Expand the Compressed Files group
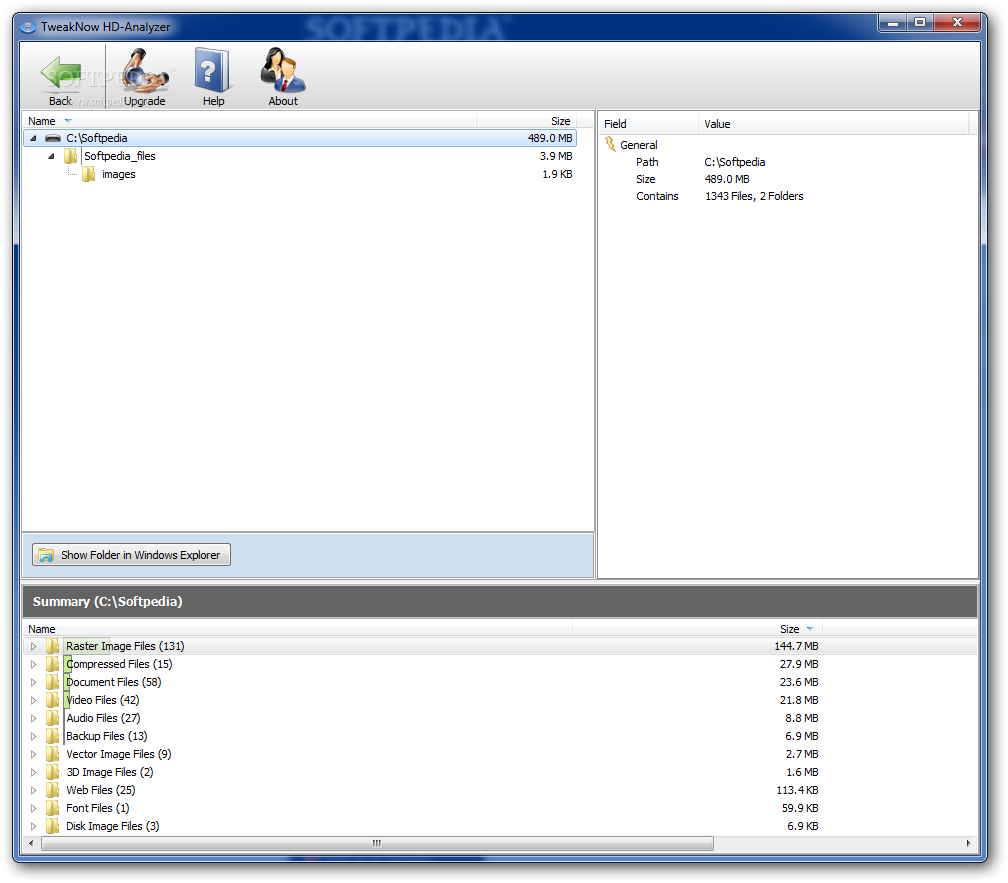The width and height of the screenshot is (1008, 883). pos(33,664)
